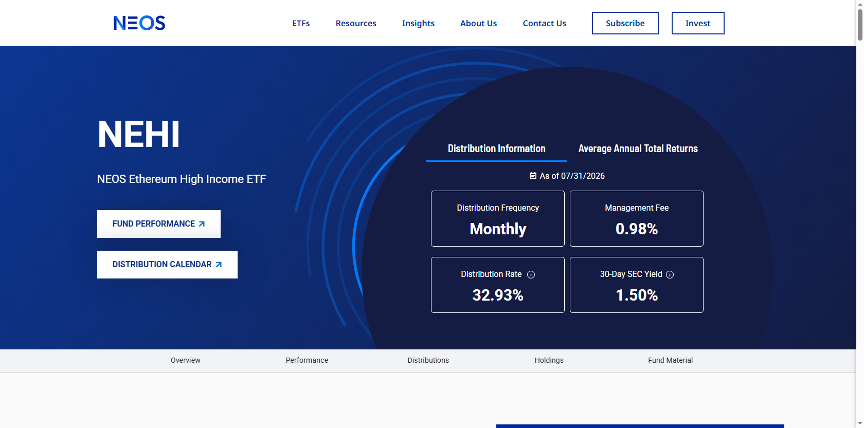The width and height of the screenshot is (864, 428).
Task: Switch to Average Annual Total Returns tab
Action: pos(638,149)
